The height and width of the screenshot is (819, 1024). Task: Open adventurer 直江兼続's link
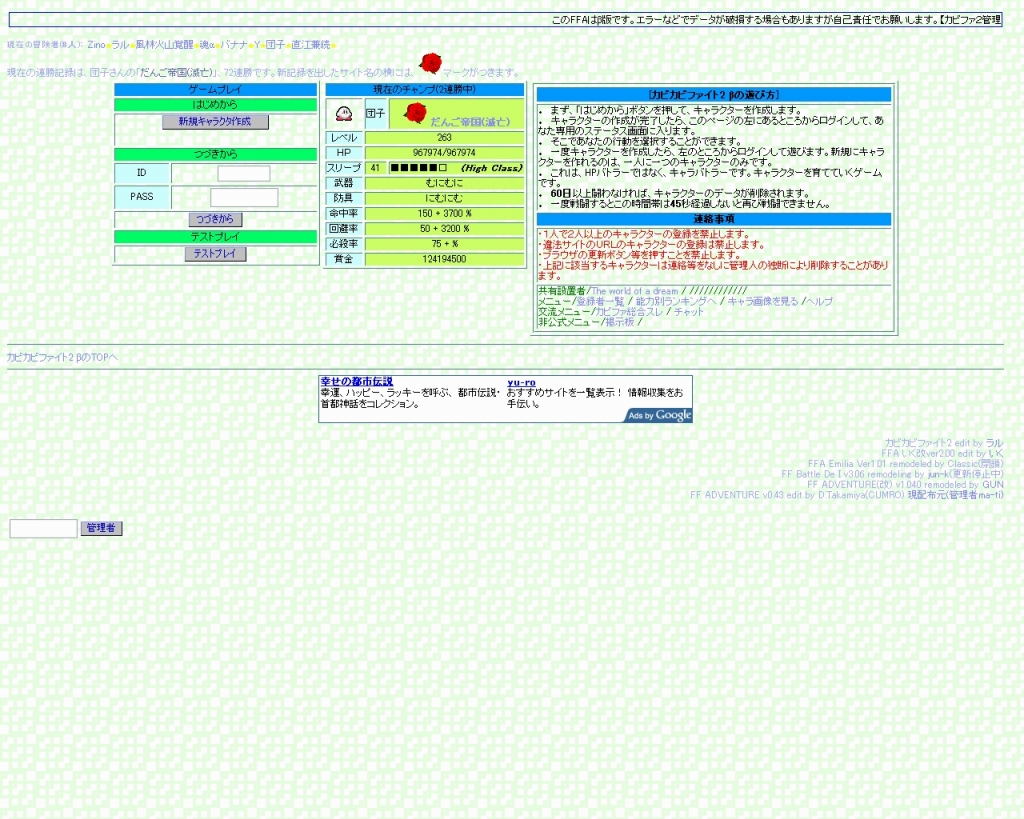pyautogui.click(x=310, y=45)
